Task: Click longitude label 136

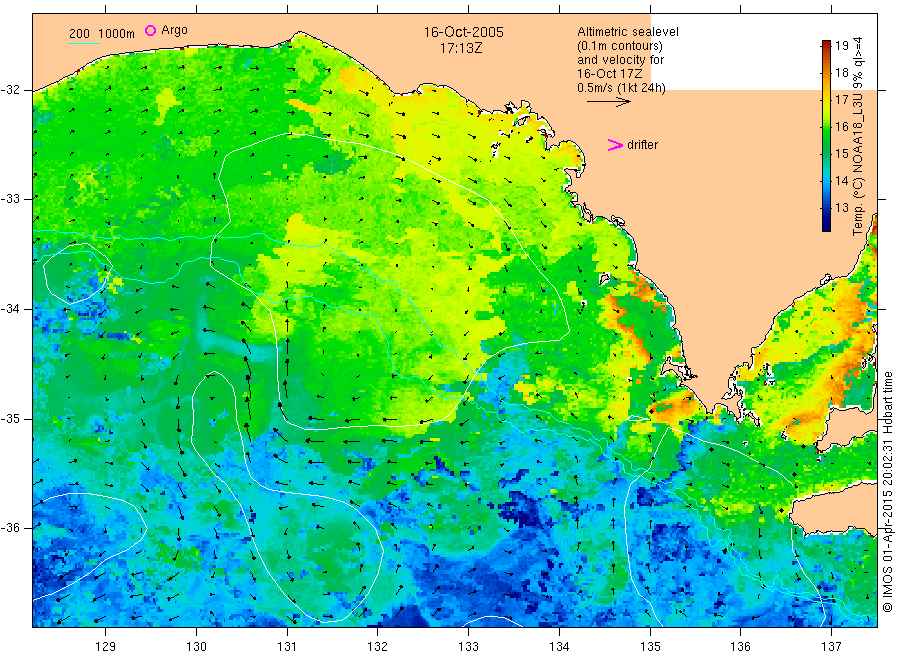Action: (740, 647)
